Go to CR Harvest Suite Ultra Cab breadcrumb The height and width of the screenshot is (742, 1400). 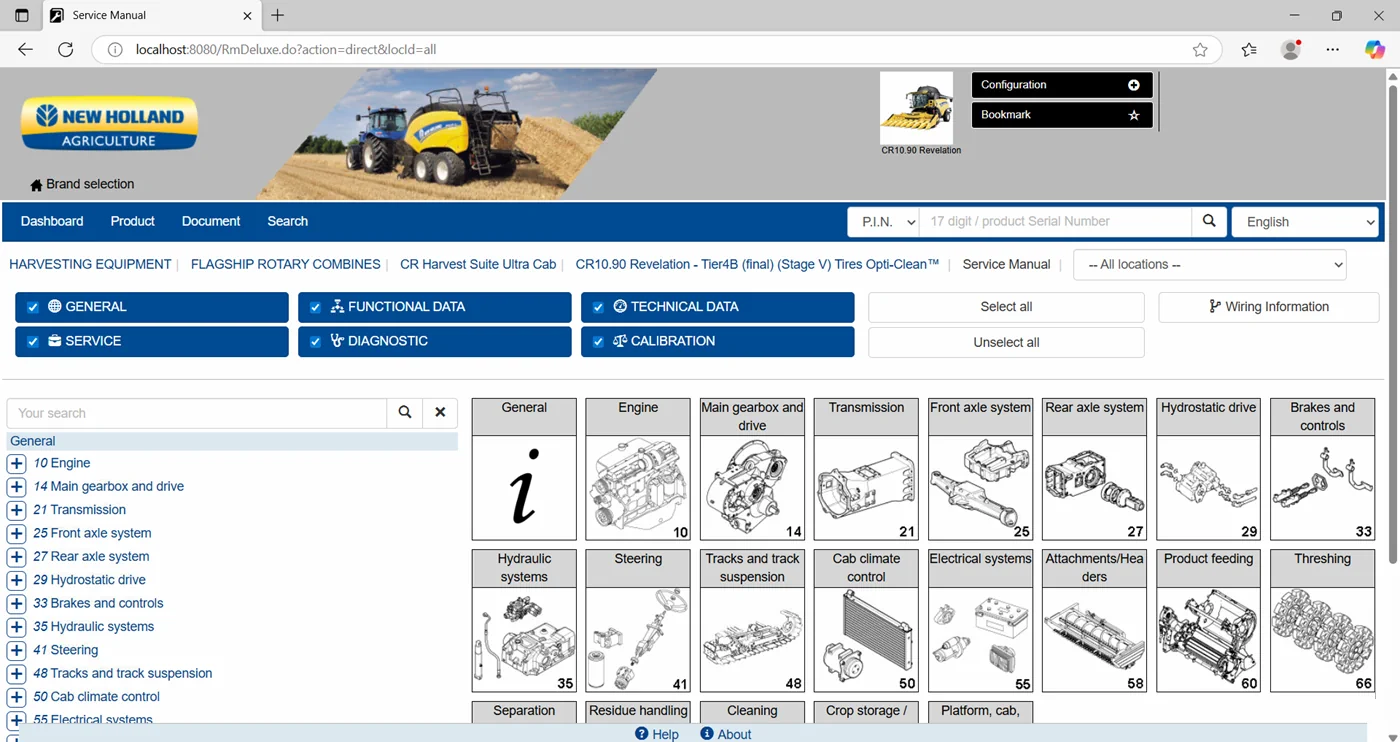coord(478,264)
